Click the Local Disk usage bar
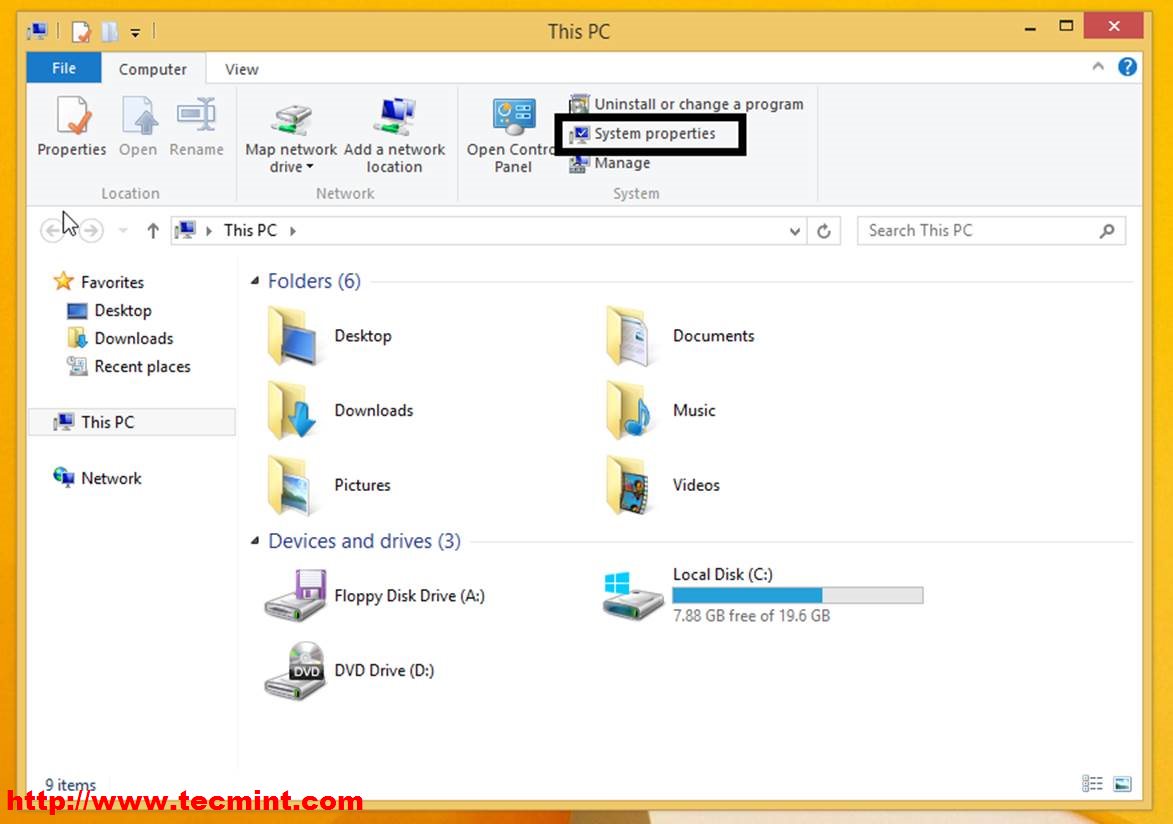The height and width of the screenshot is (824, 1173). click(797, 595)
